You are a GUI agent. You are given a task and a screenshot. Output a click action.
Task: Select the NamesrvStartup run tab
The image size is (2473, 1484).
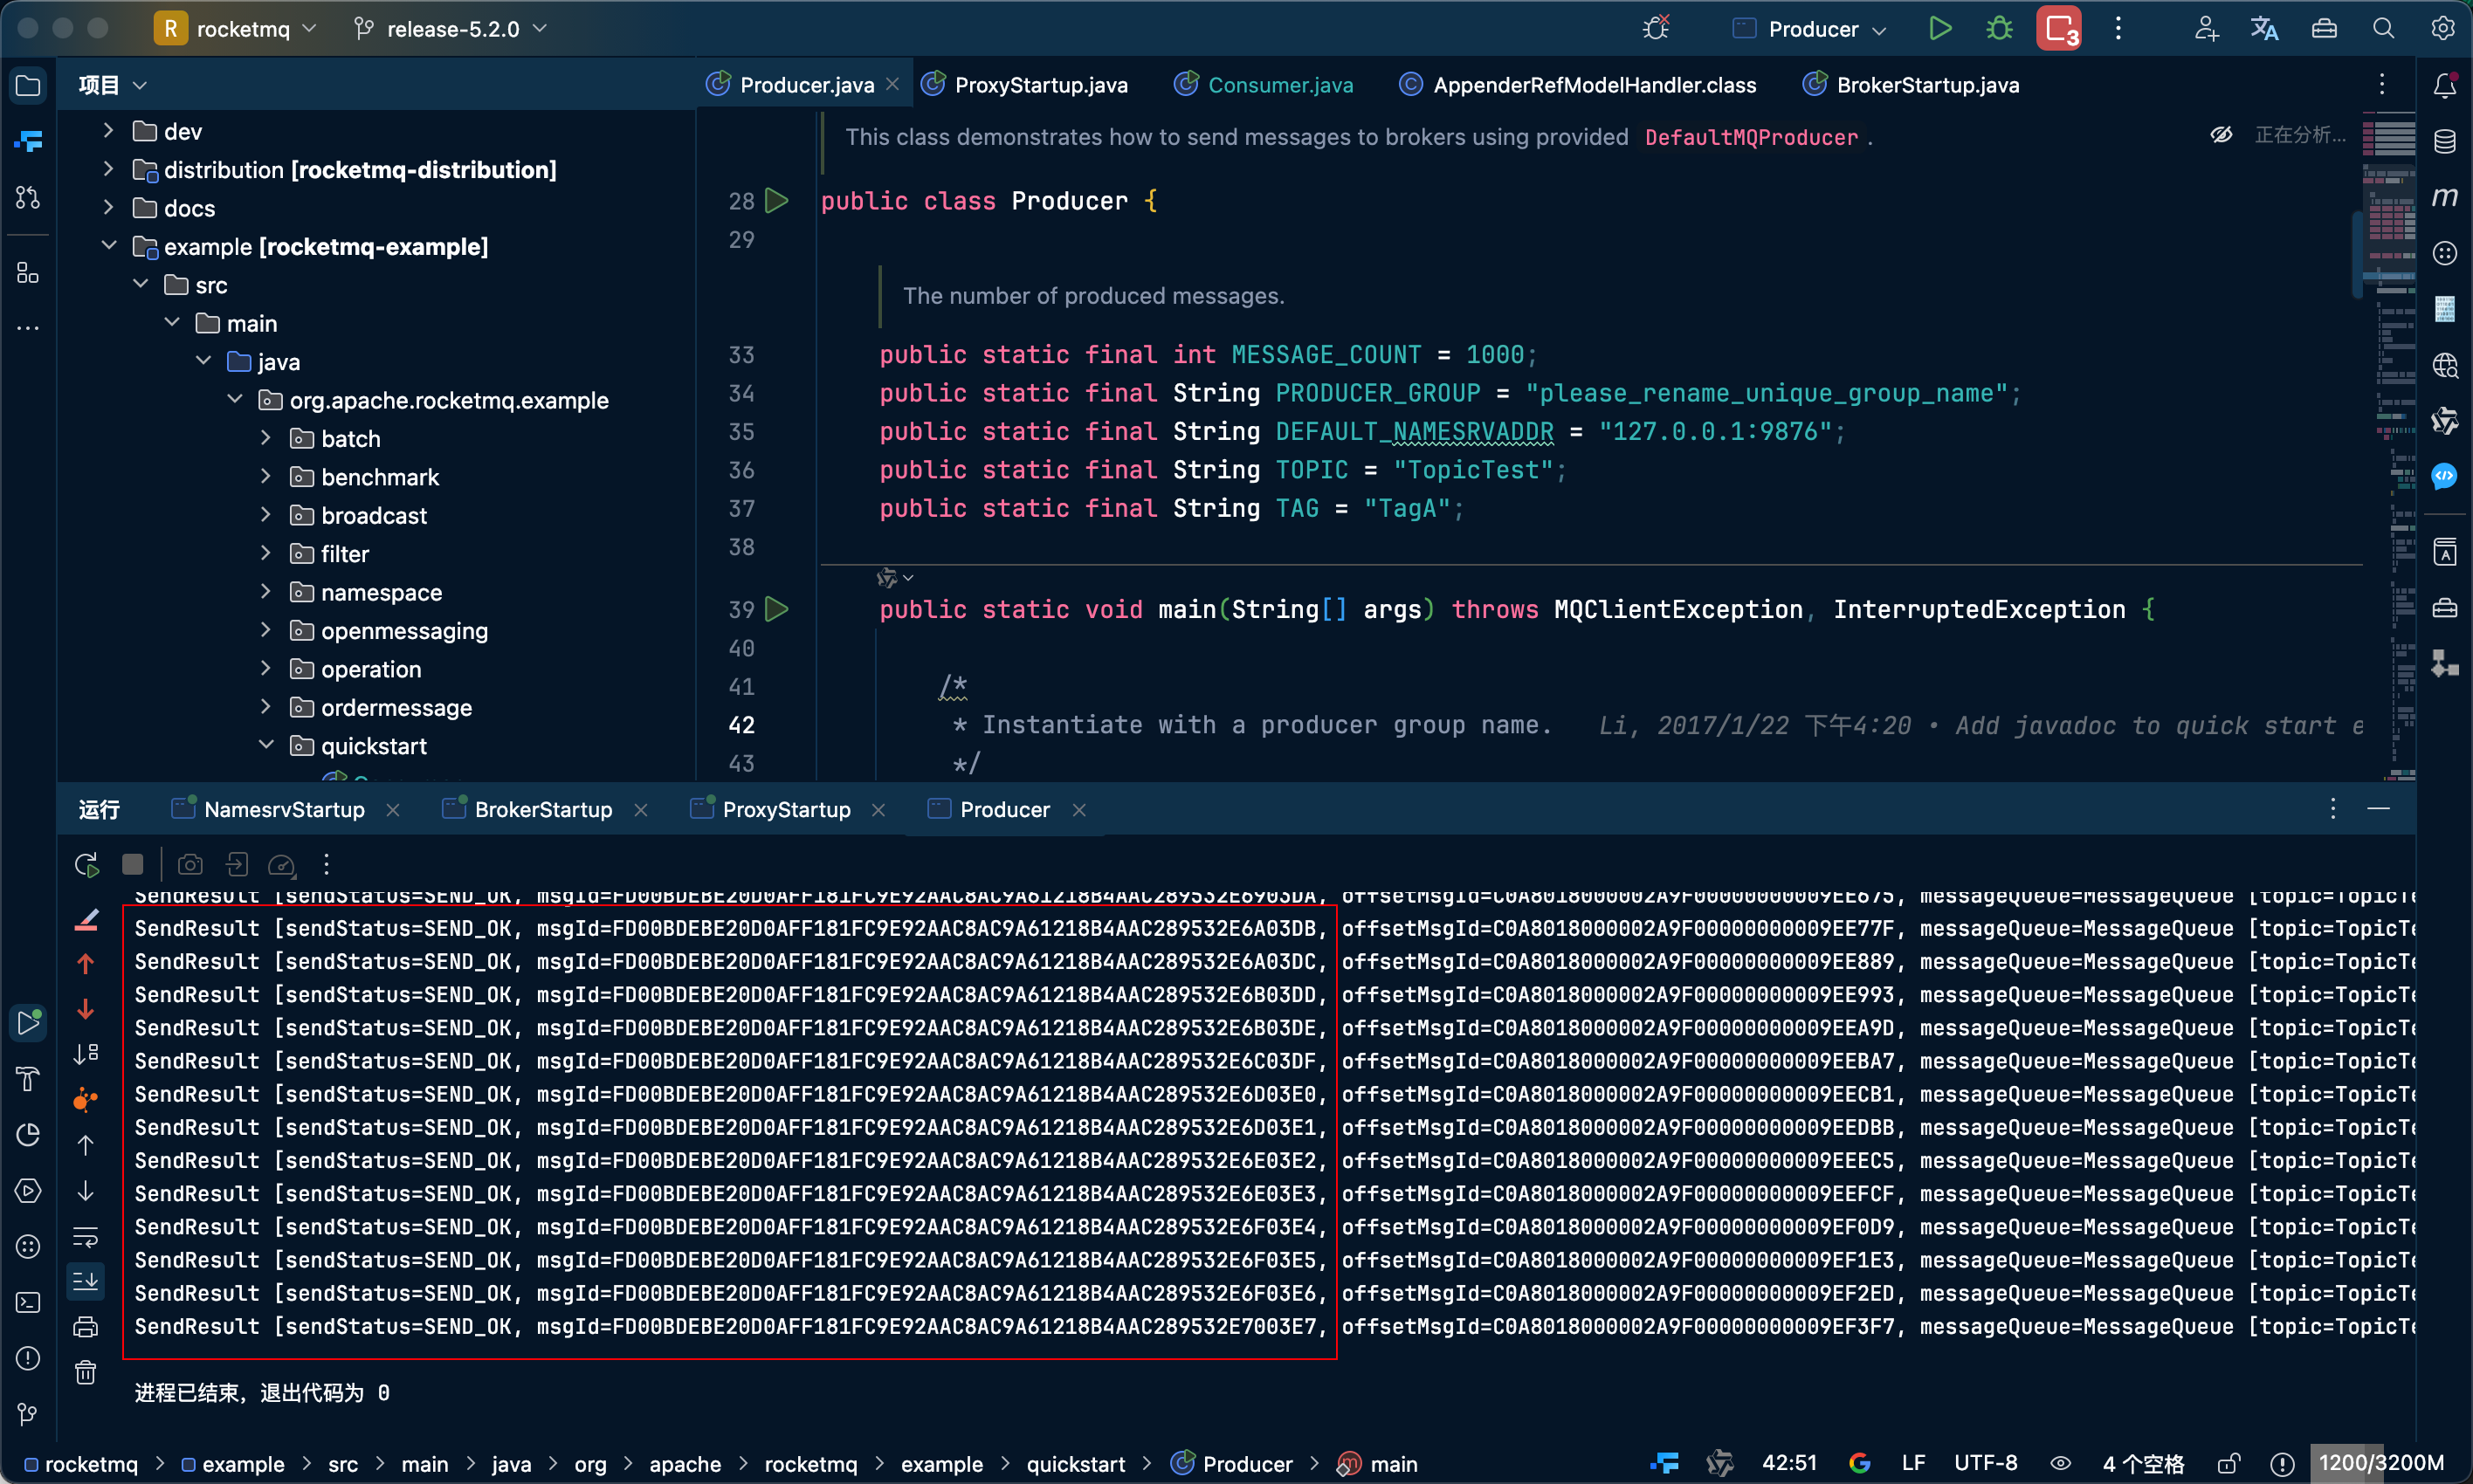point(284,809)
